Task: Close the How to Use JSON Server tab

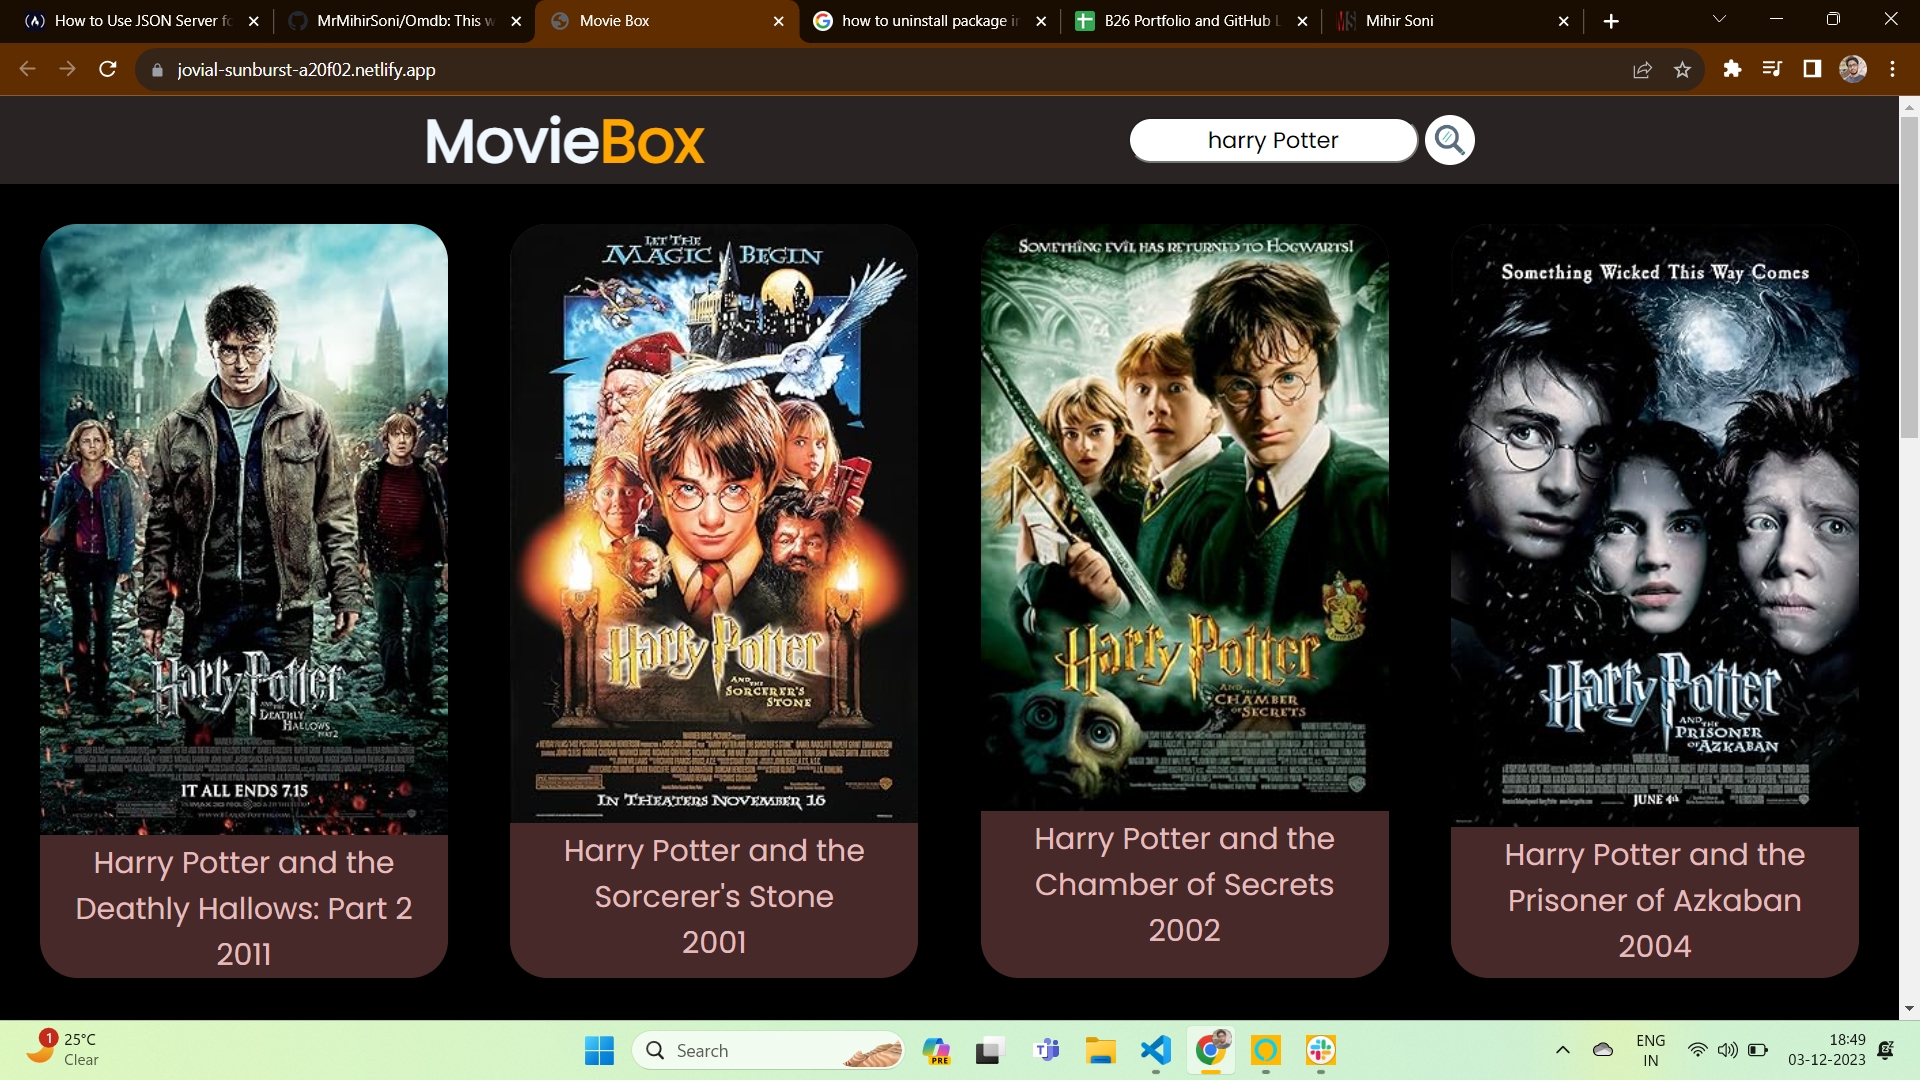Action: coord(254,21)
